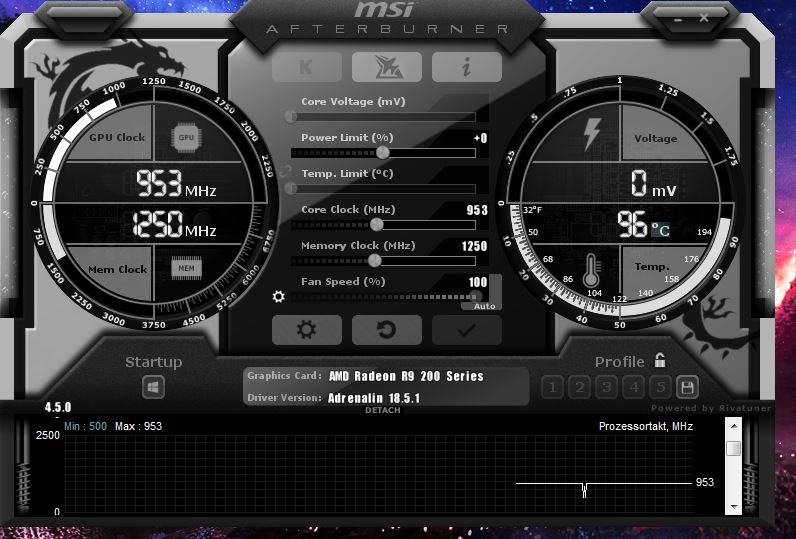This screenshot has height=539, width=796.
Task: Click the Memory Clock value 1250
Action: click(x=474, y=246)
